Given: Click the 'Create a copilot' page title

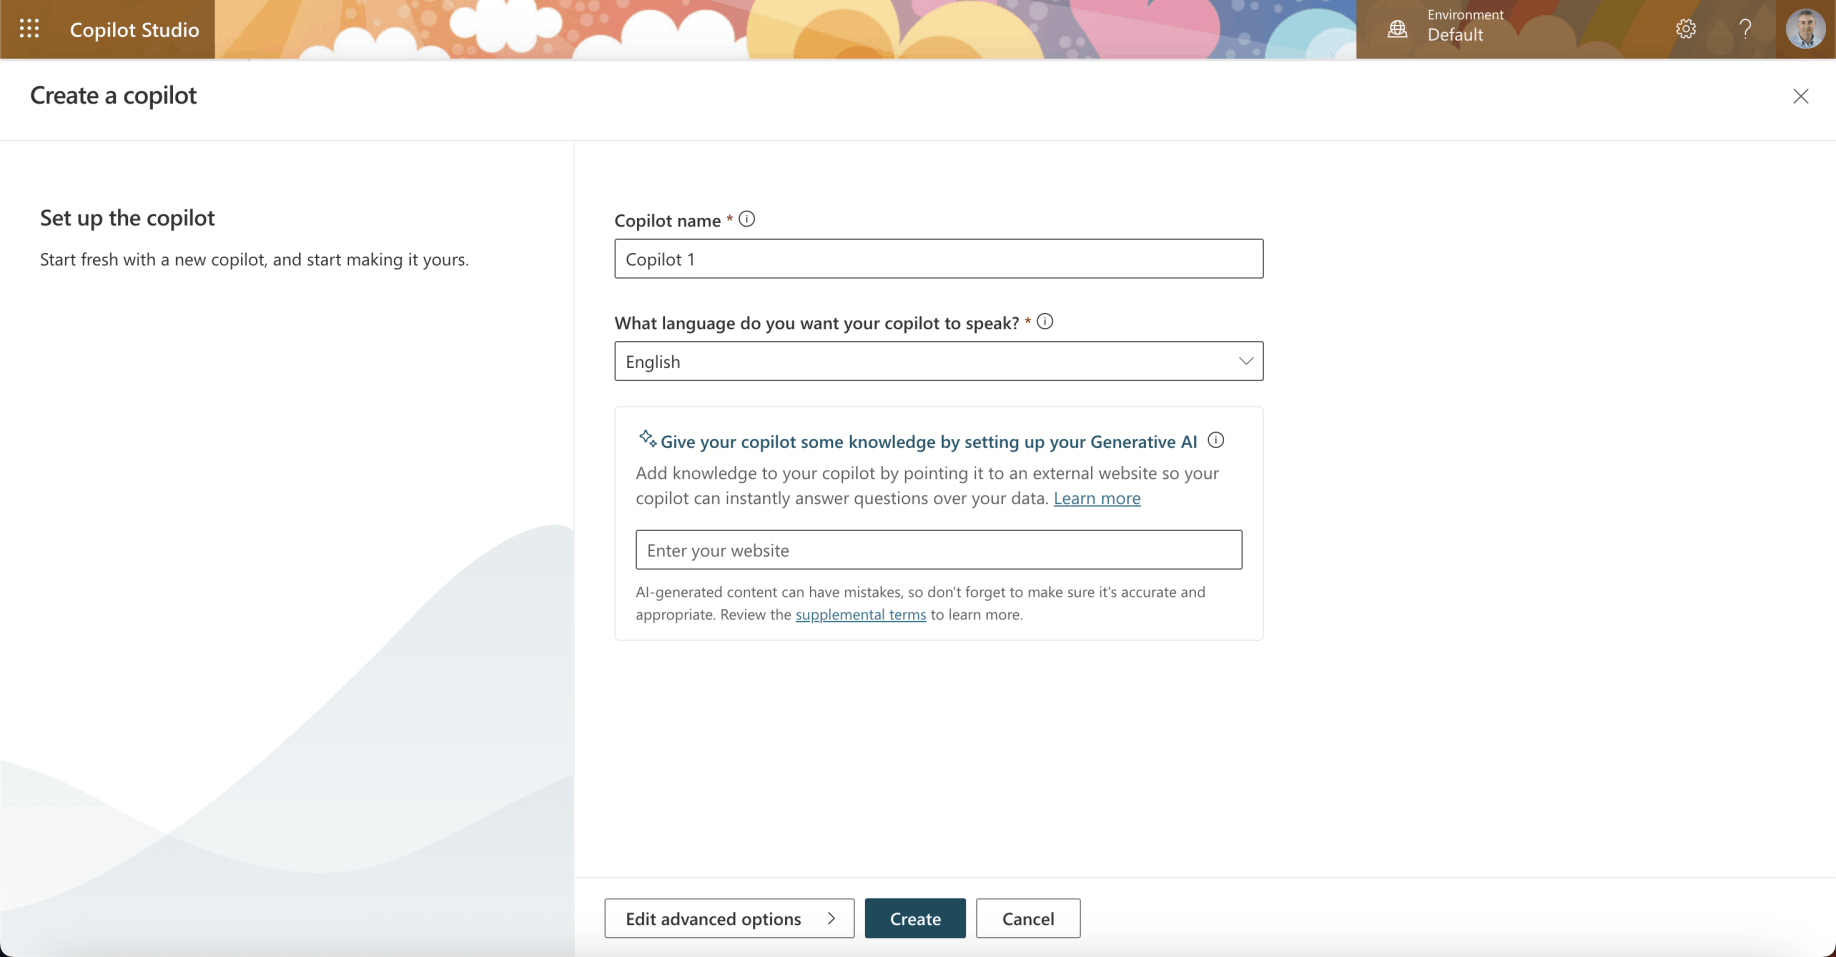Looking at the screenshot, I should 114,95.
